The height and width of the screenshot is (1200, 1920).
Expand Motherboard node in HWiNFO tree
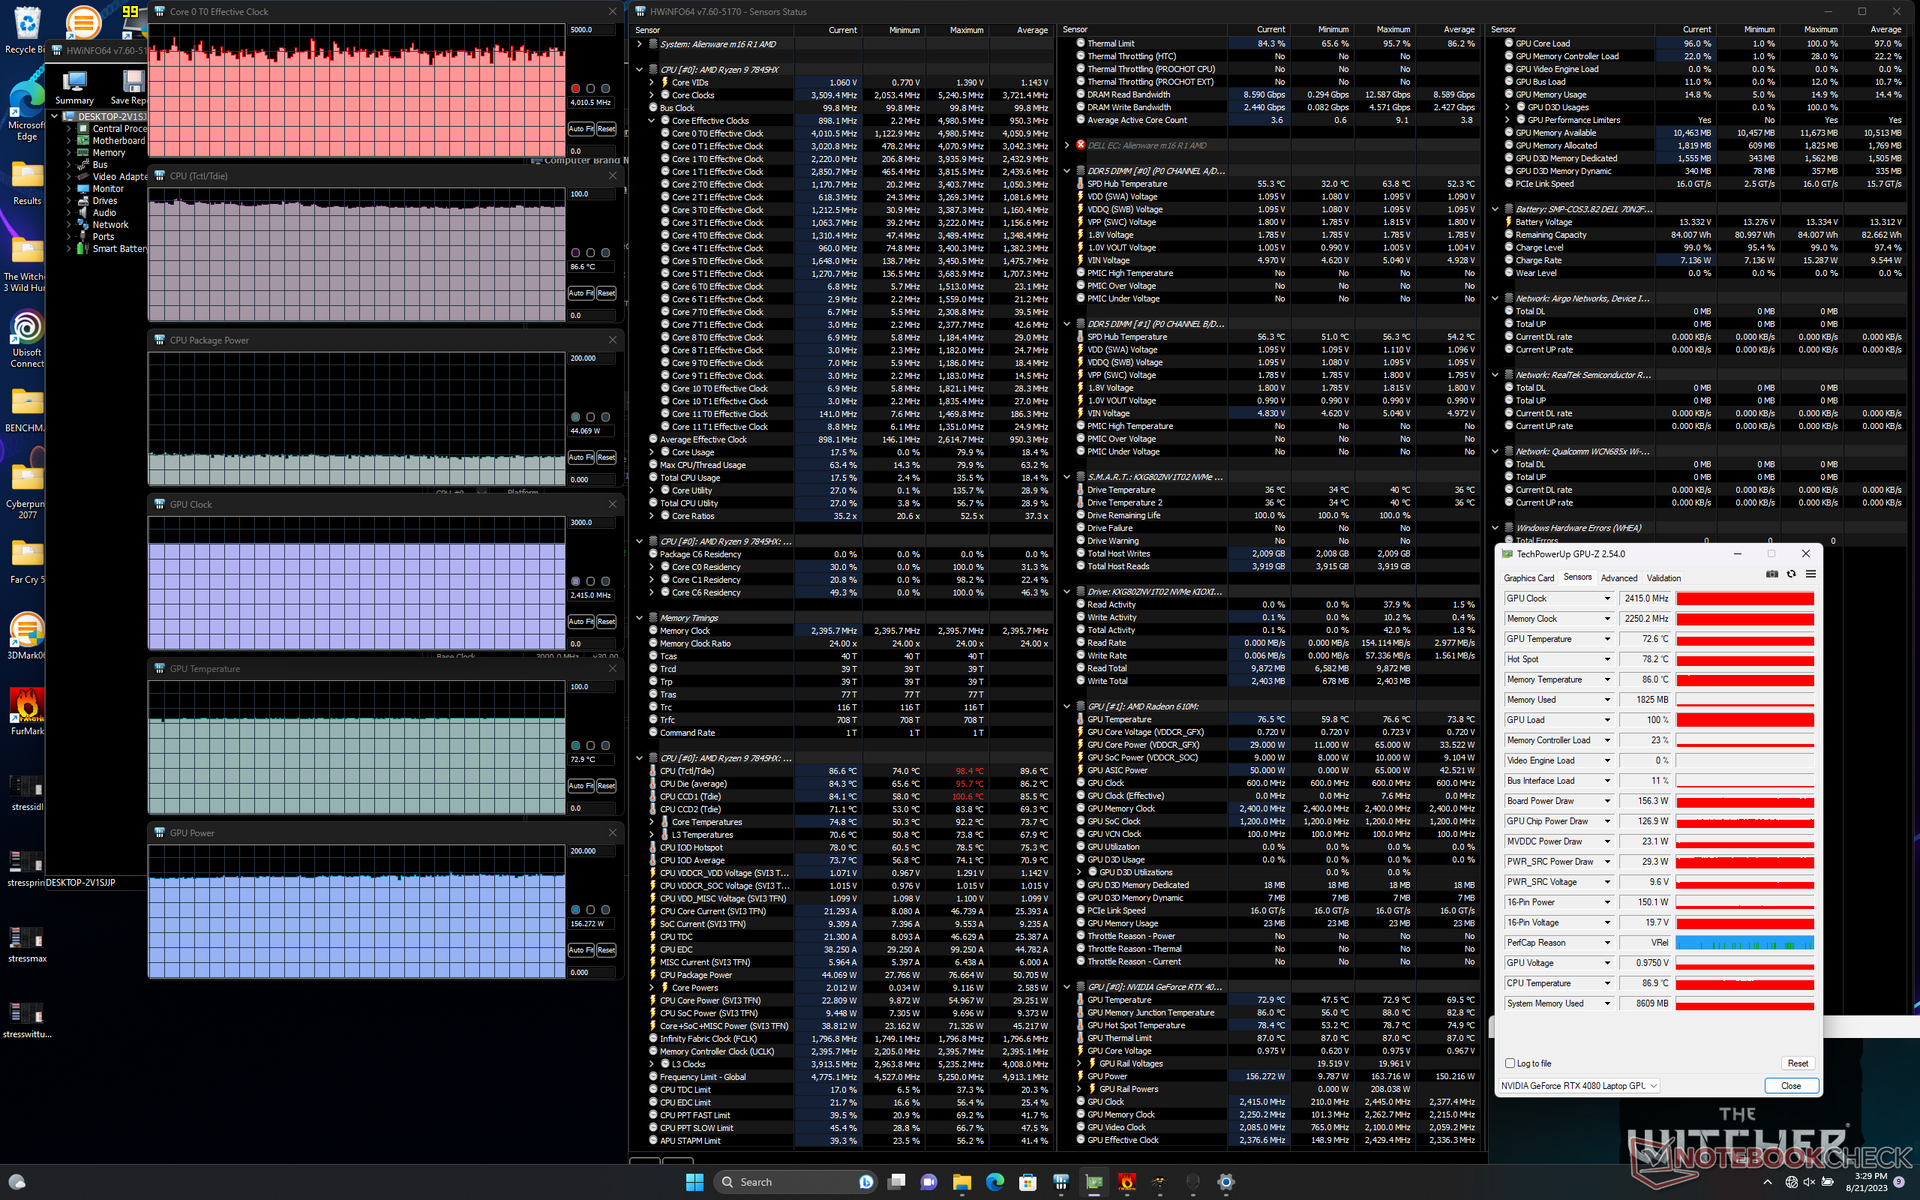[x=69, y=141]
